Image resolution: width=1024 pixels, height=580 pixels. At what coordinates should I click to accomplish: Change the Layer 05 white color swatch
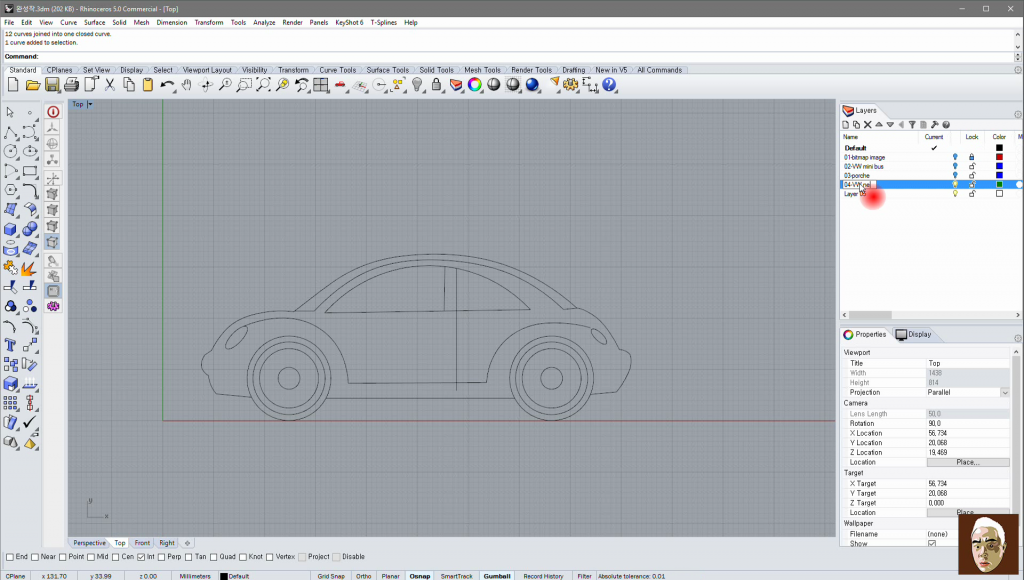tap(999, 194)
